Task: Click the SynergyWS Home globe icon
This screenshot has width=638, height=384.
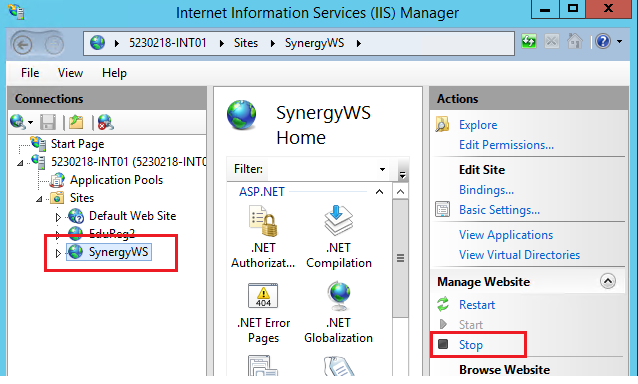Action: click(242, 115)
